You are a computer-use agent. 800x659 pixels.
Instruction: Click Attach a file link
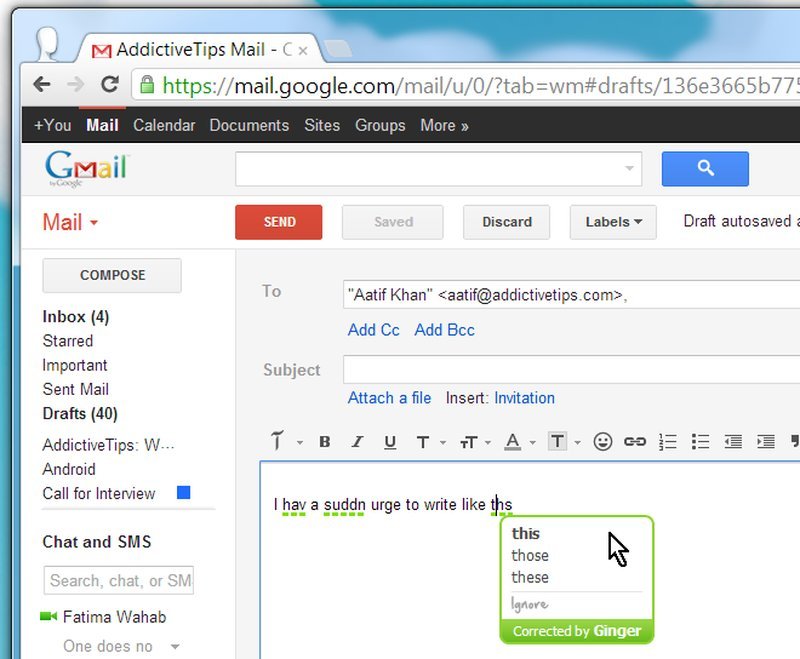389,398
